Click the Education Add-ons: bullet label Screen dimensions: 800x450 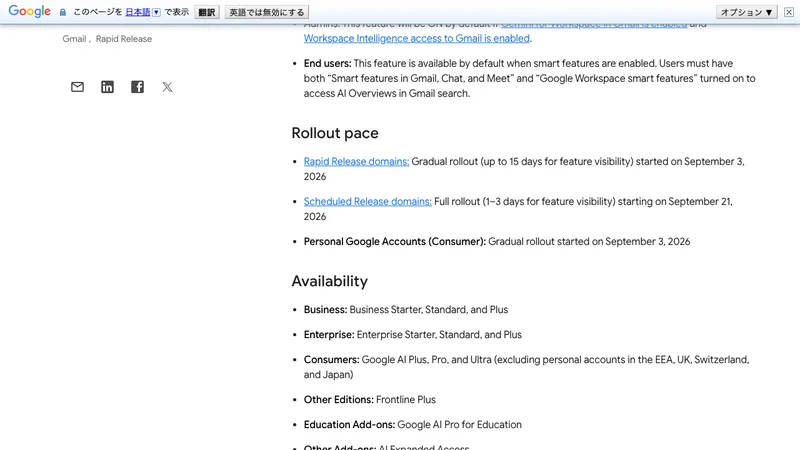pyautogui.click(x=349, y=424)
